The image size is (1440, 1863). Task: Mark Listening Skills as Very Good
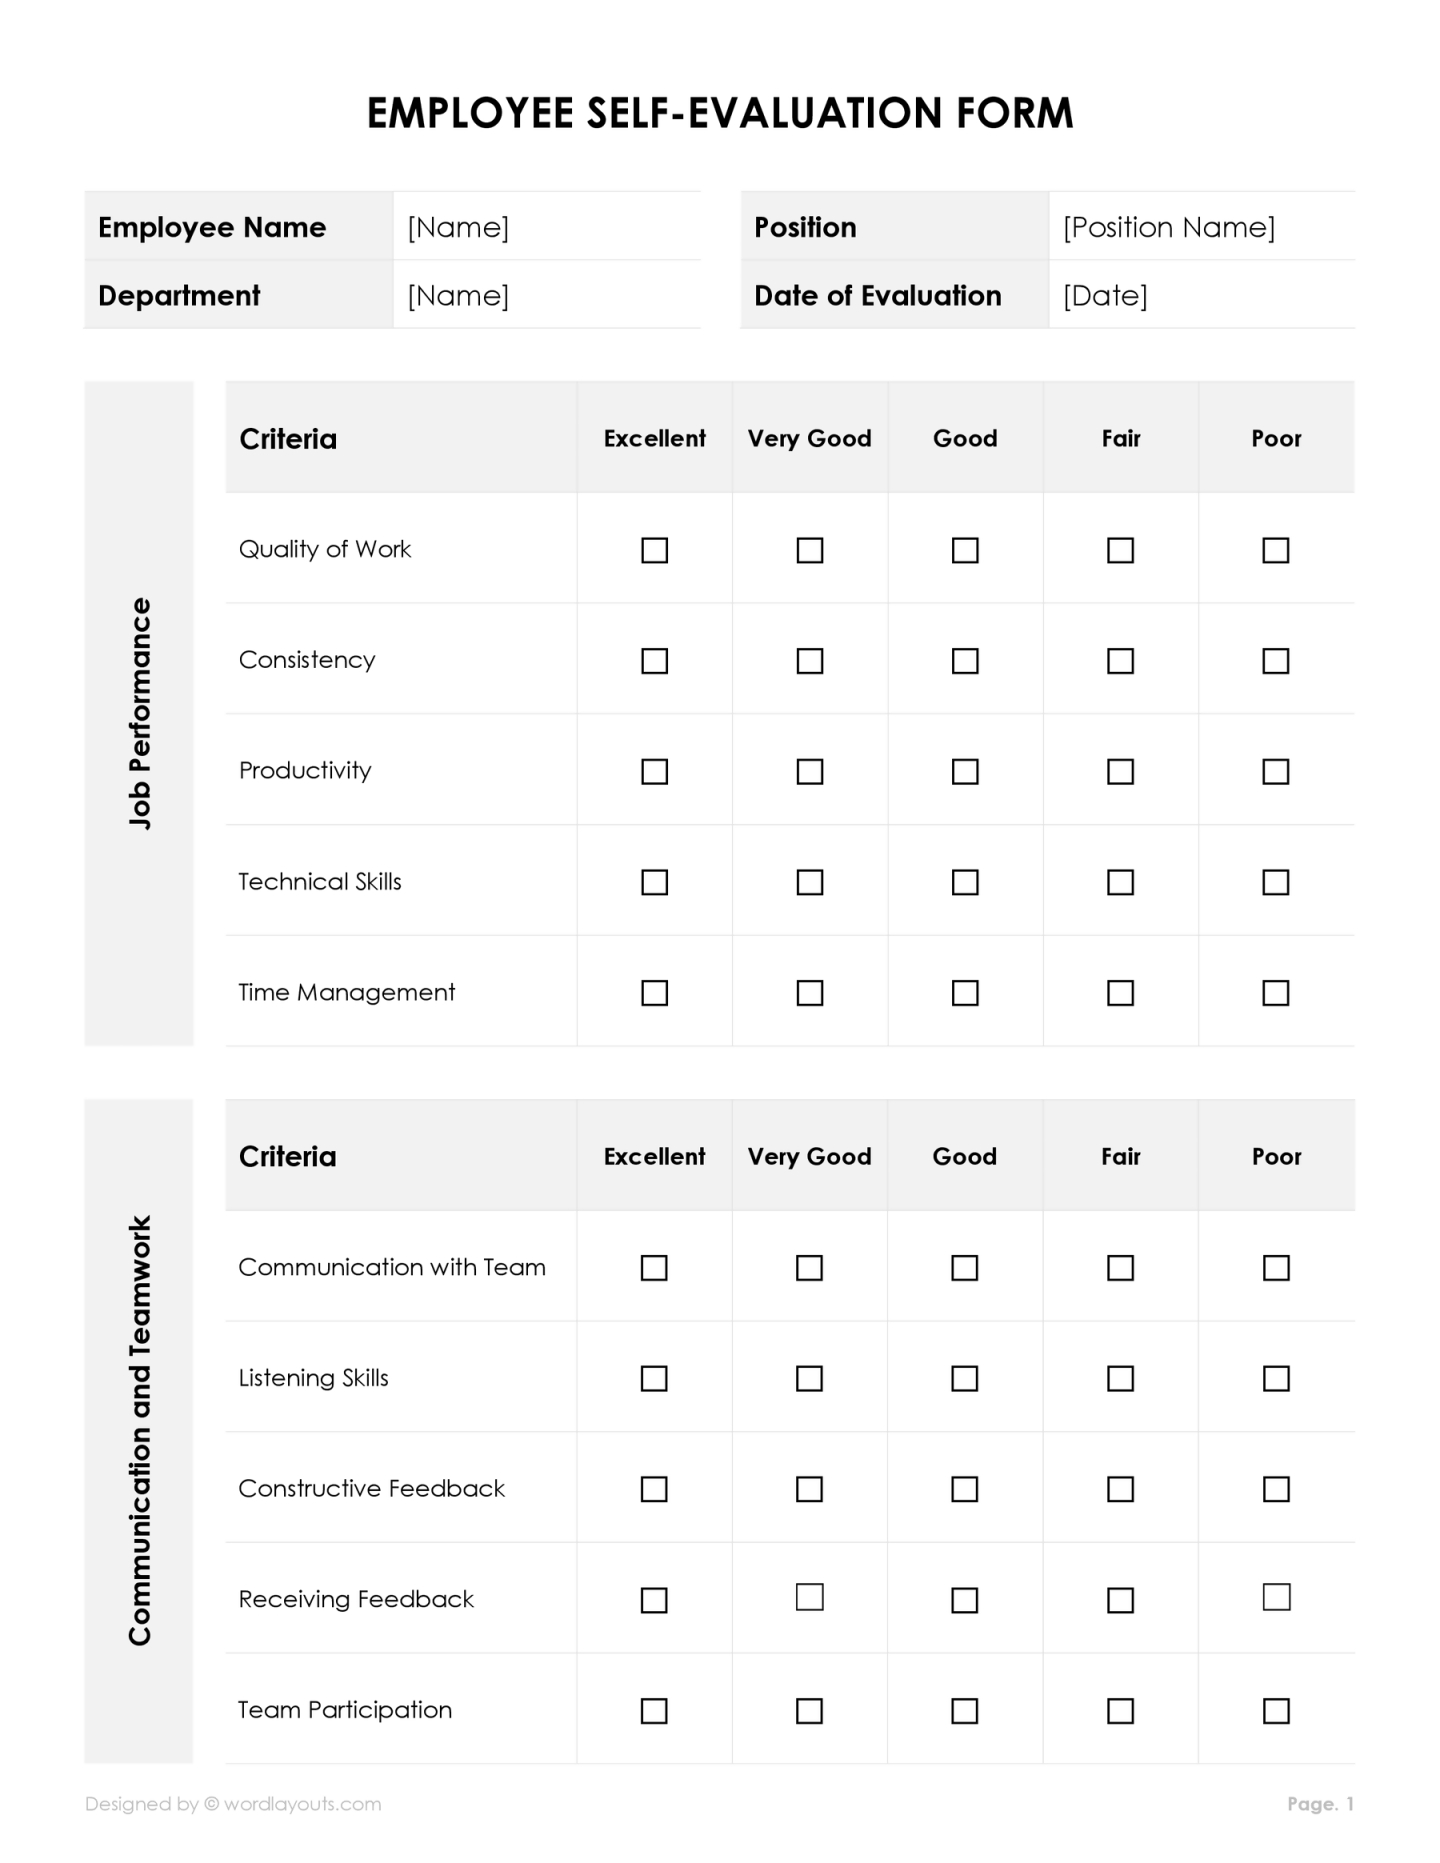coord(809,1378)
